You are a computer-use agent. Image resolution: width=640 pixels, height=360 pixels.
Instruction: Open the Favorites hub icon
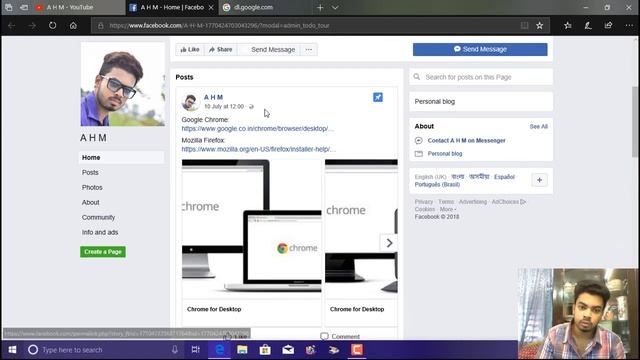pyautogui.click(x=568, y=25)
